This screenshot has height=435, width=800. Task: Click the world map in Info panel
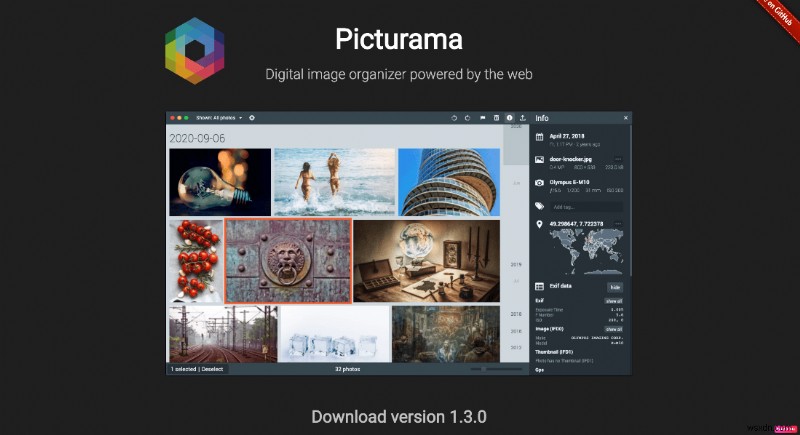click(x=586, y=251)
